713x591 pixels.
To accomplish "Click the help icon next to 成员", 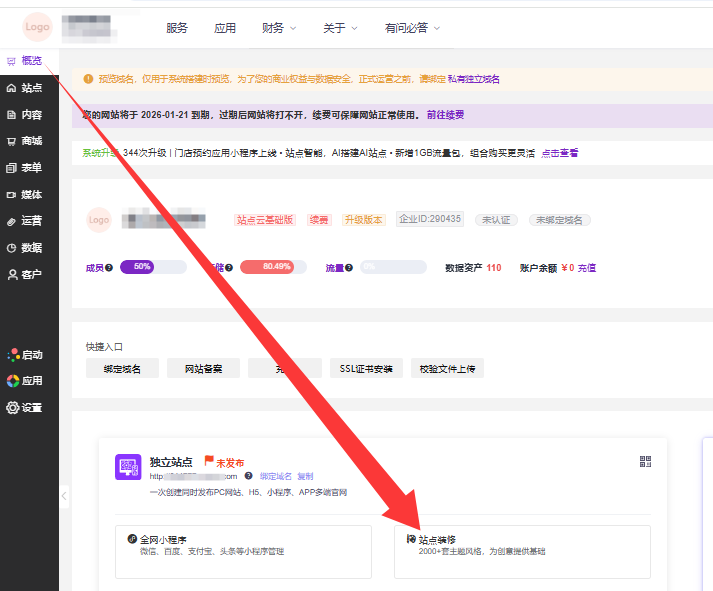I will 109,268.
